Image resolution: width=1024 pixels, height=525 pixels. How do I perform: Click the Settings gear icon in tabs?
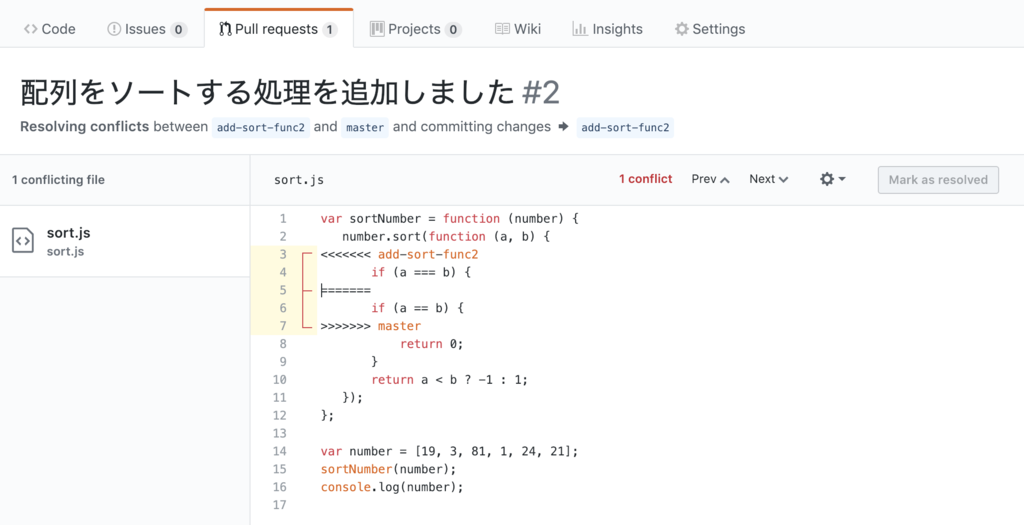[x=682, y=29]
